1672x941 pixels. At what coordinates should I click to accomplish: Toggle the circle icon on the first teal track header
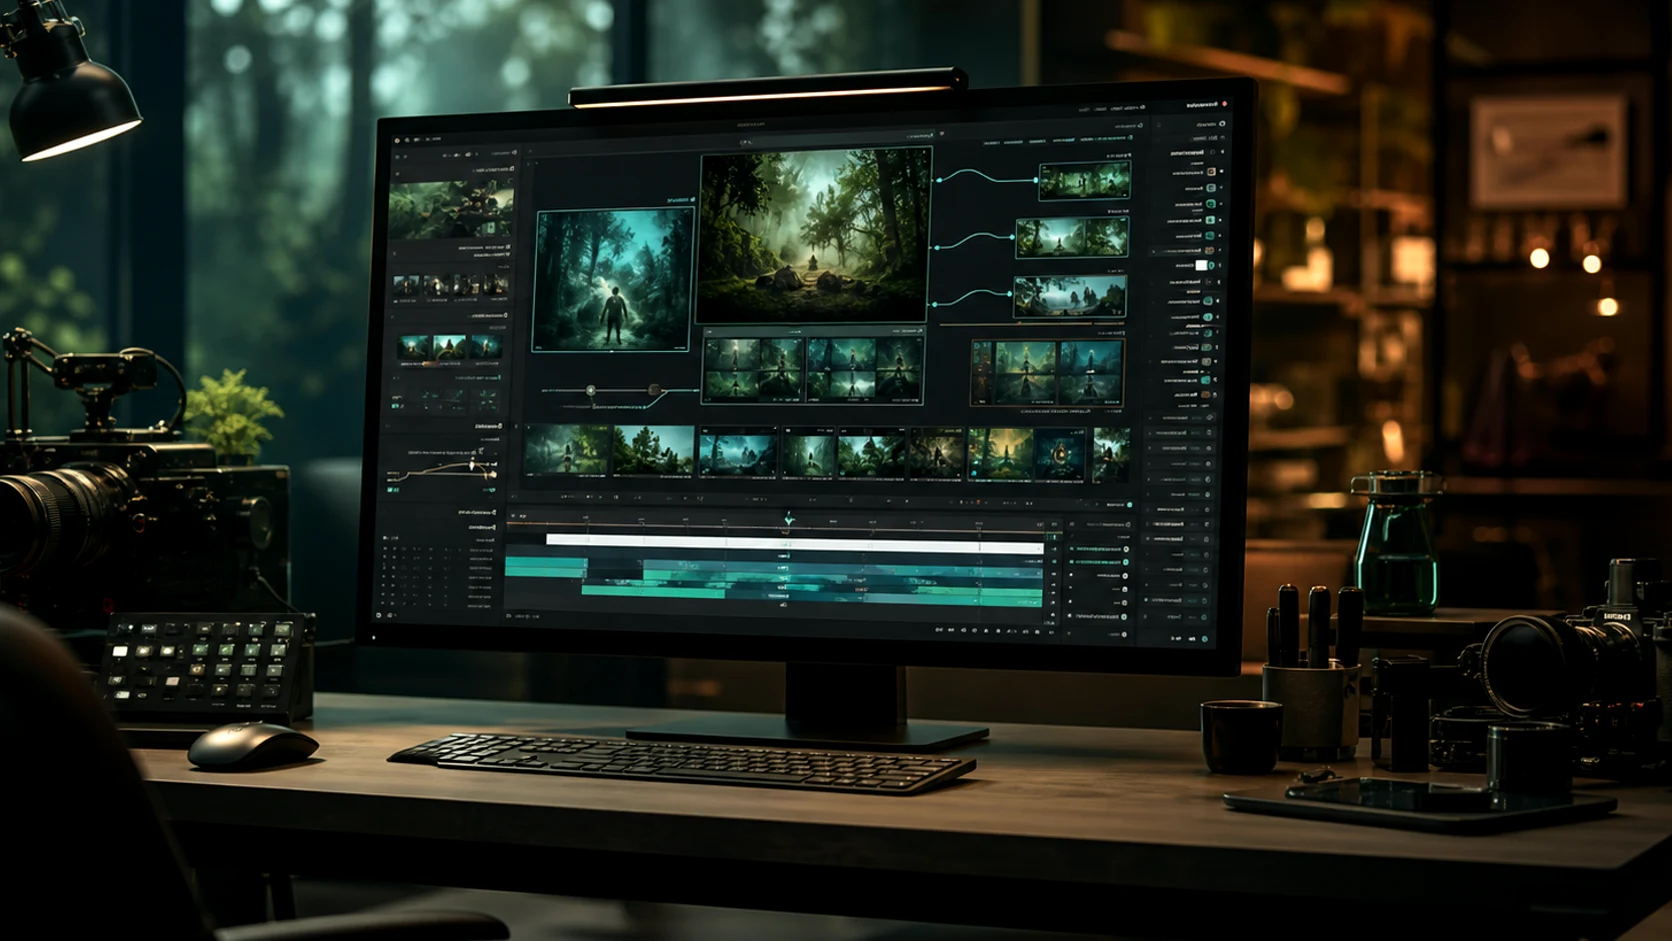(x=1125, y=549)
